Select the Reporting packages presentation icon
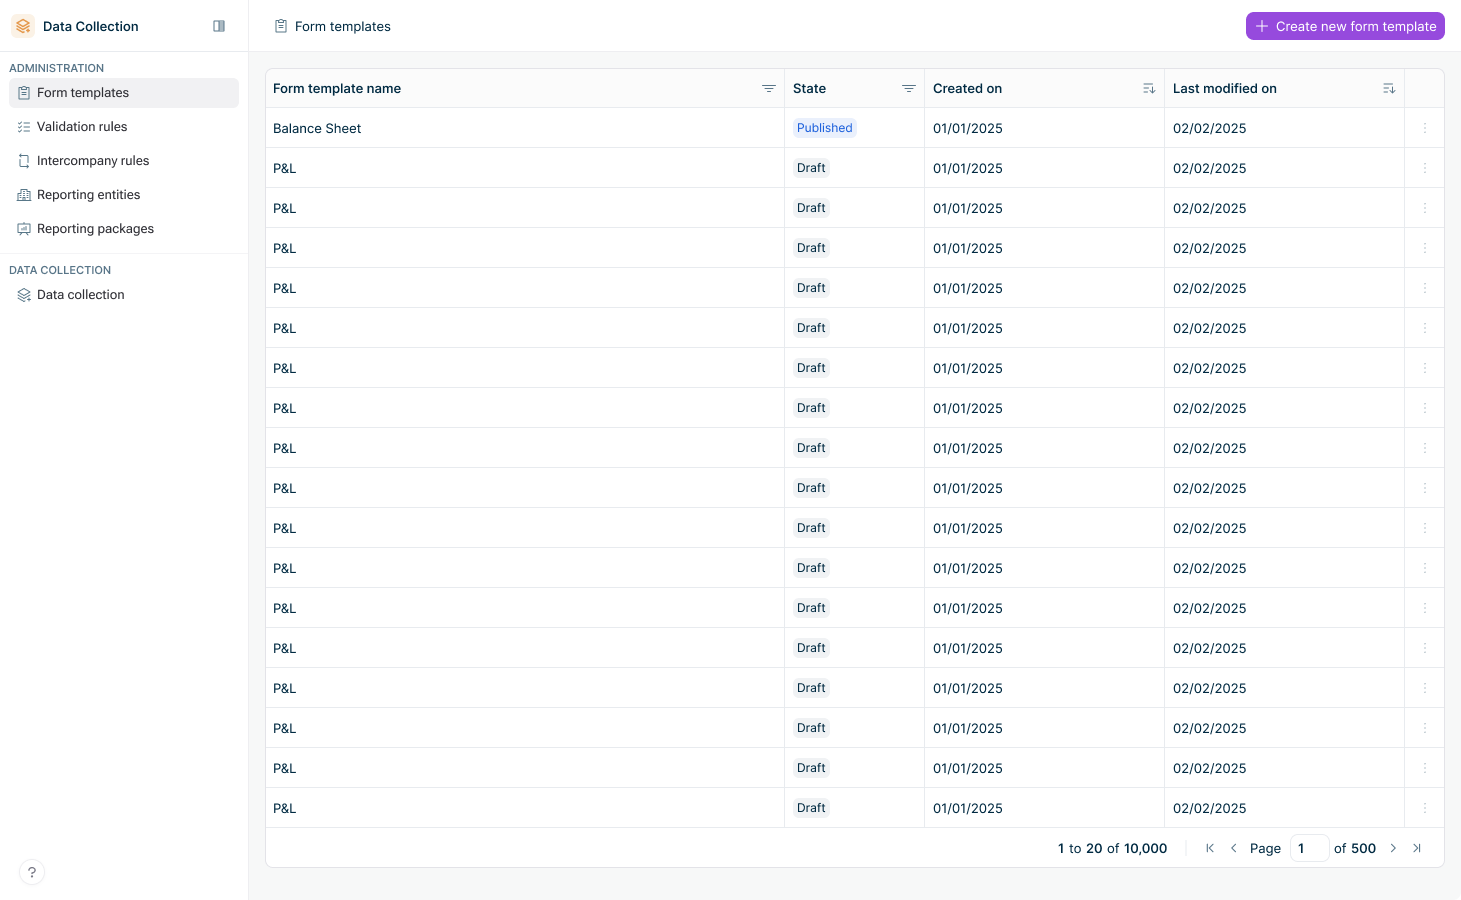The width and height of the screenshot is (1461, 900). pos(23,228)
